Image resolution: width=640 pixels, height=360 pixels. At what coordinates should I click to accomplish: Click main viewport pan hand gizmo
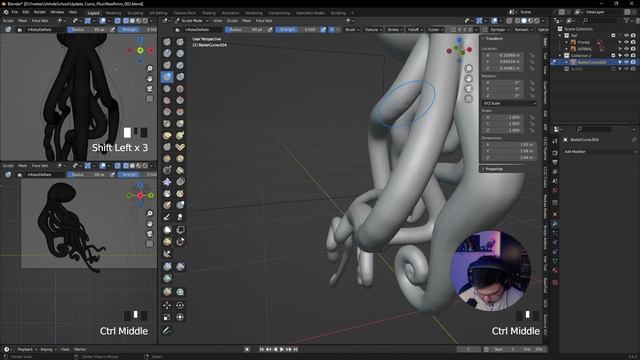(469, 78)
